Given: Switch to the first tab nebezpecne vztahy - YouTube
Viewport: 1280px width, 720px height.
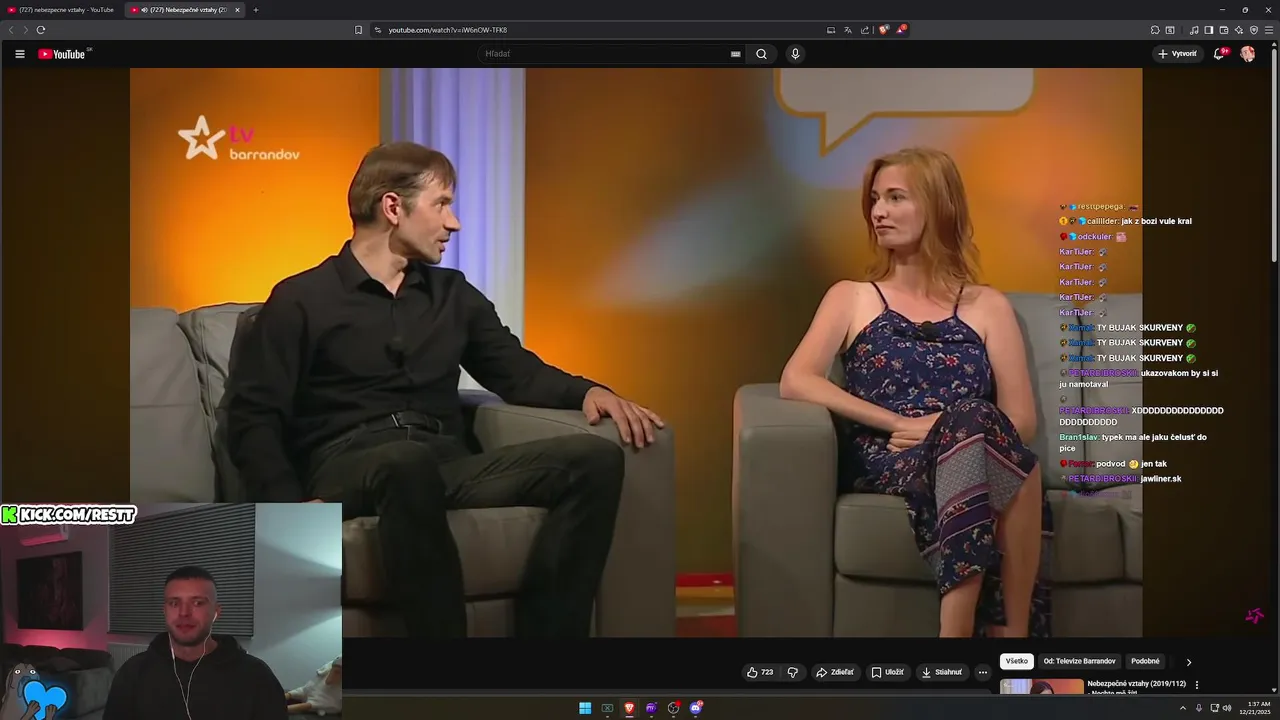Looking at the screenshot, I should coord(60,10).
